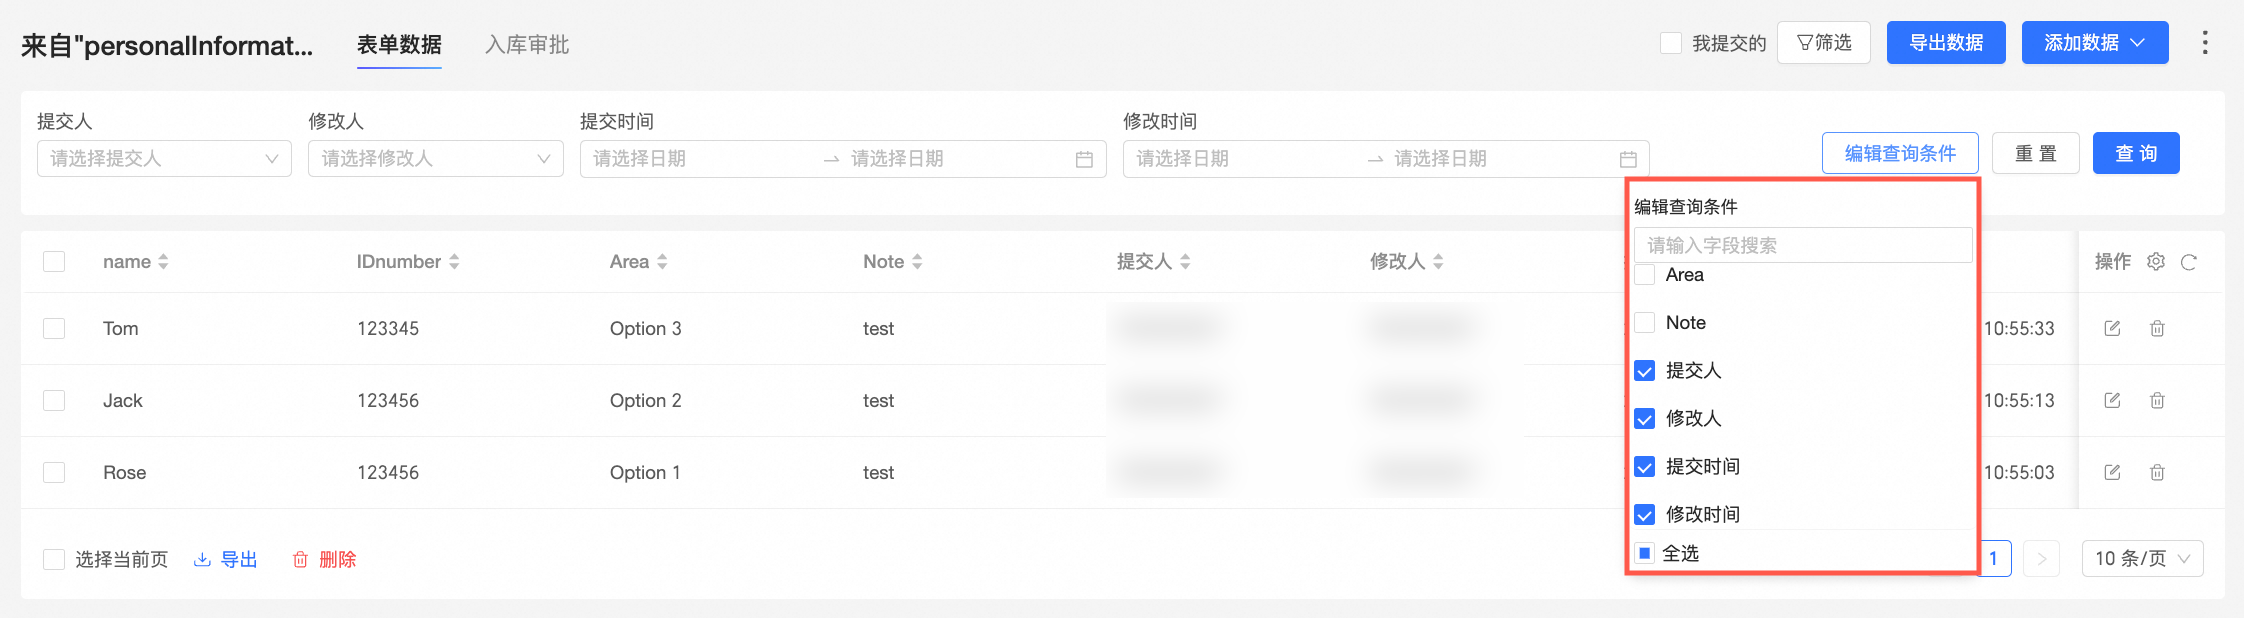Switch to 入库审批 tab

(x=527, y=45)
